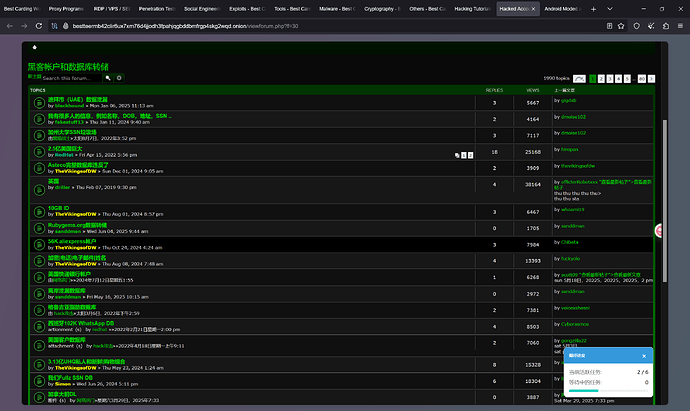Click the 1990 topics count text

pyautogui.click(x=556, y=78)
